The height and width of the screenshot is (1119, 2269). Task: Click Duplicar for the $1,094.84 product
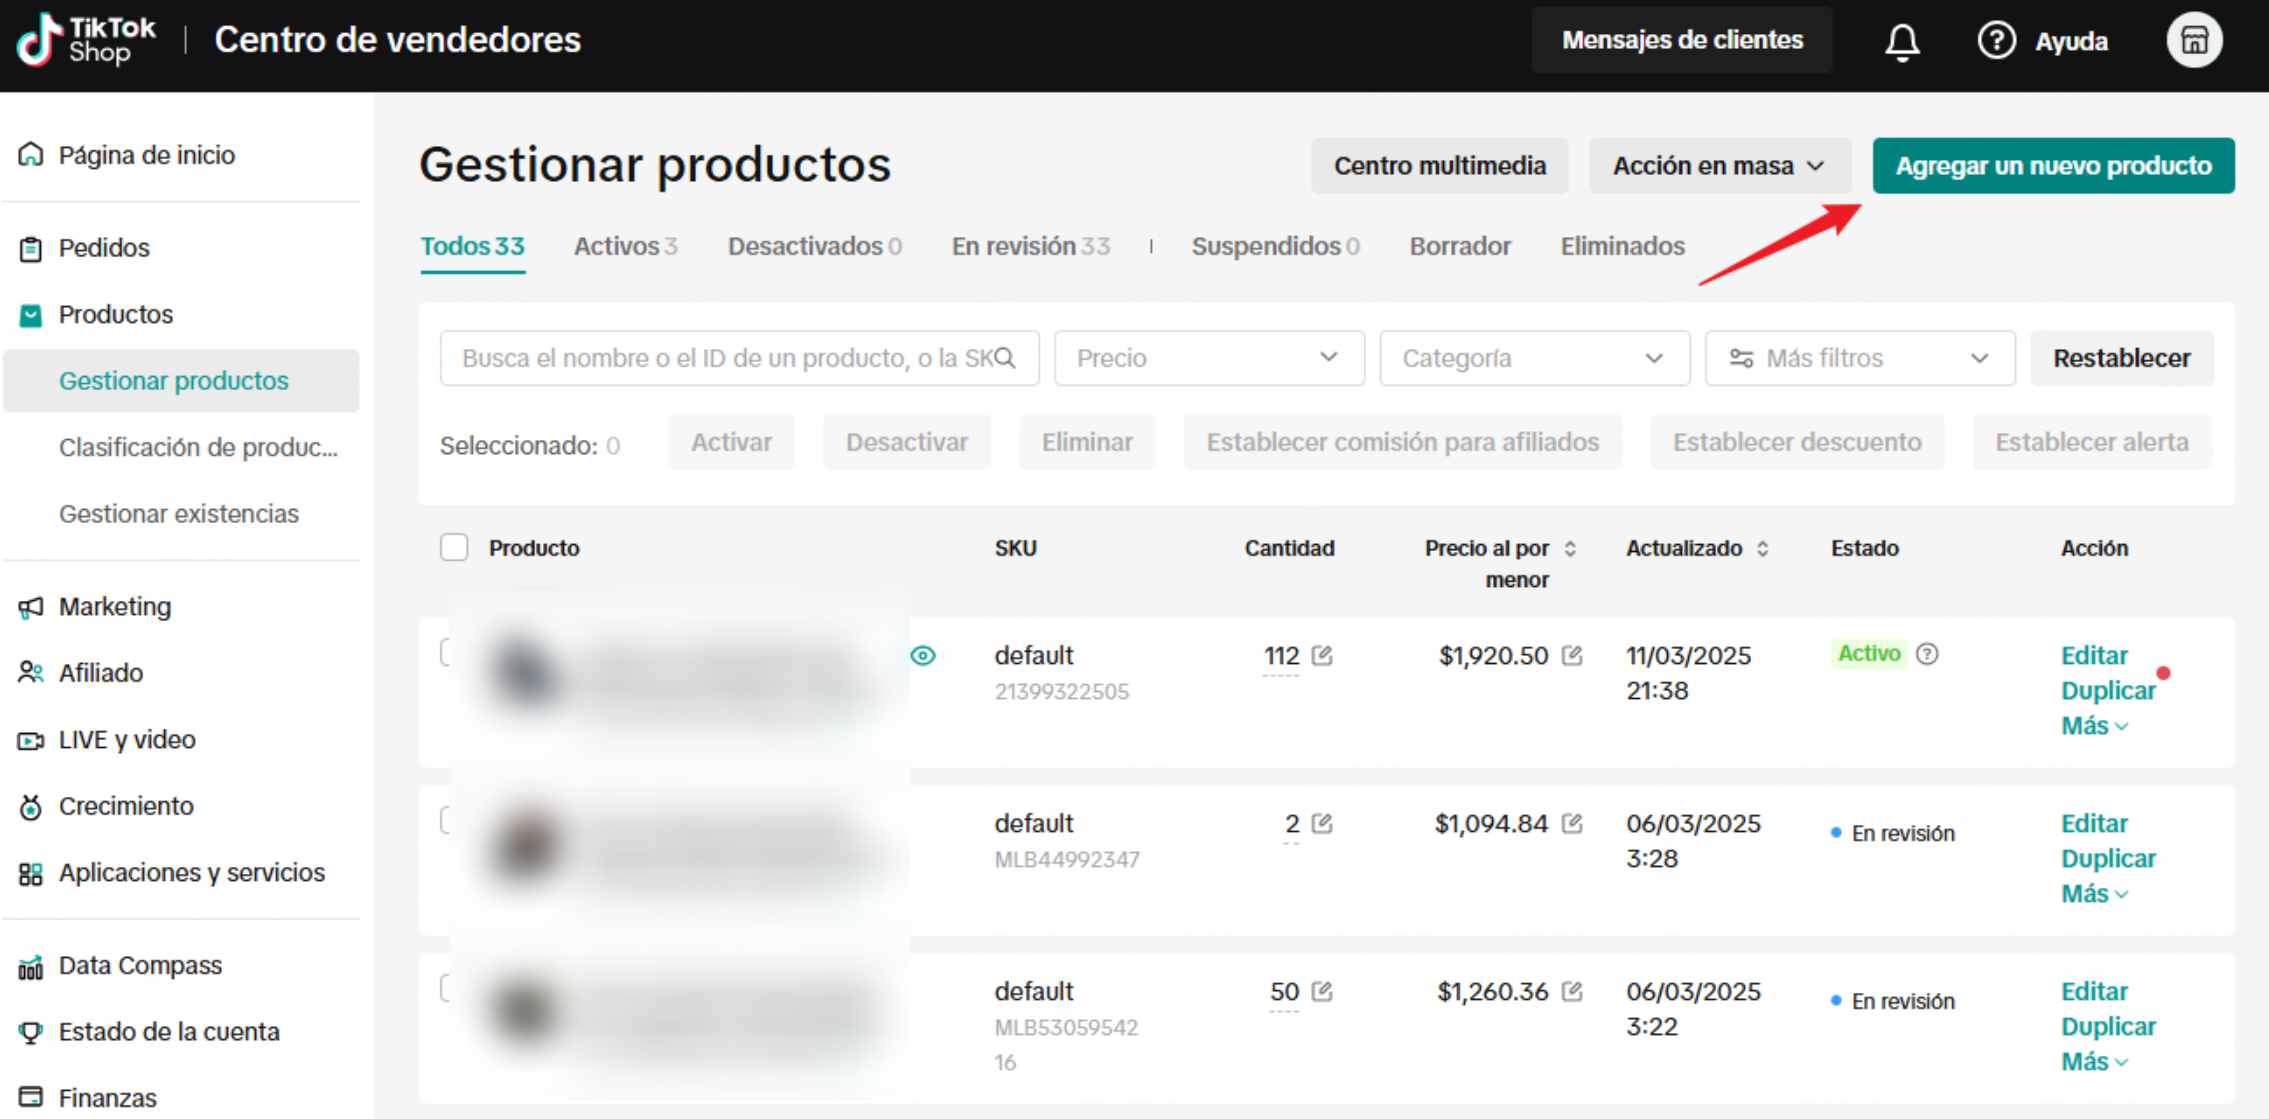(2108, 859)
